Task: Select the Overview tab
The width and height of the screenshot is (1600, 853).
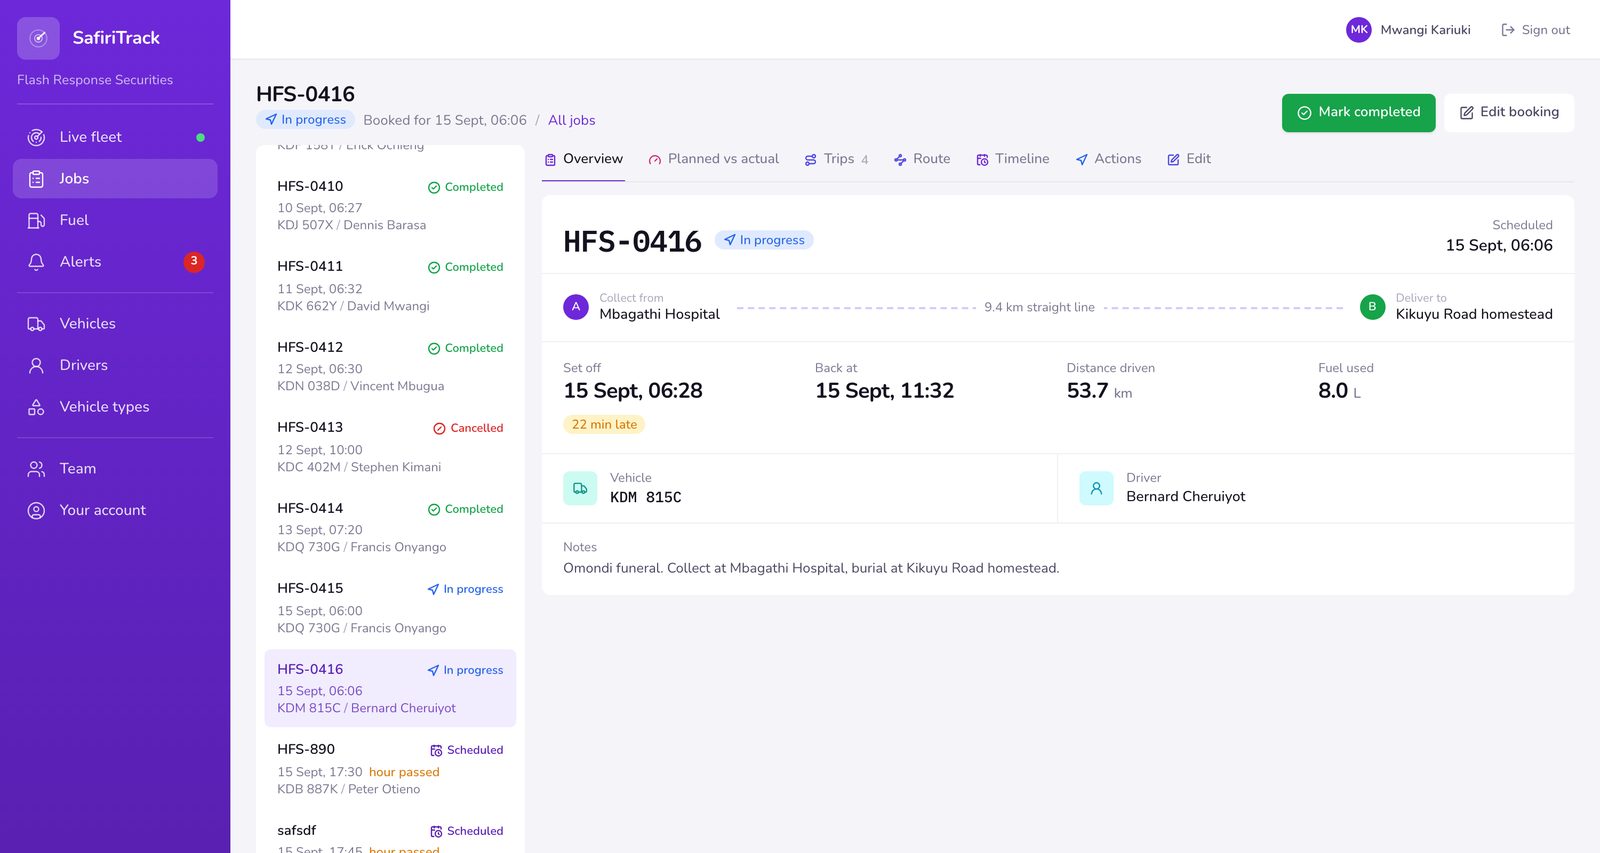Action: tap(583, 159)
